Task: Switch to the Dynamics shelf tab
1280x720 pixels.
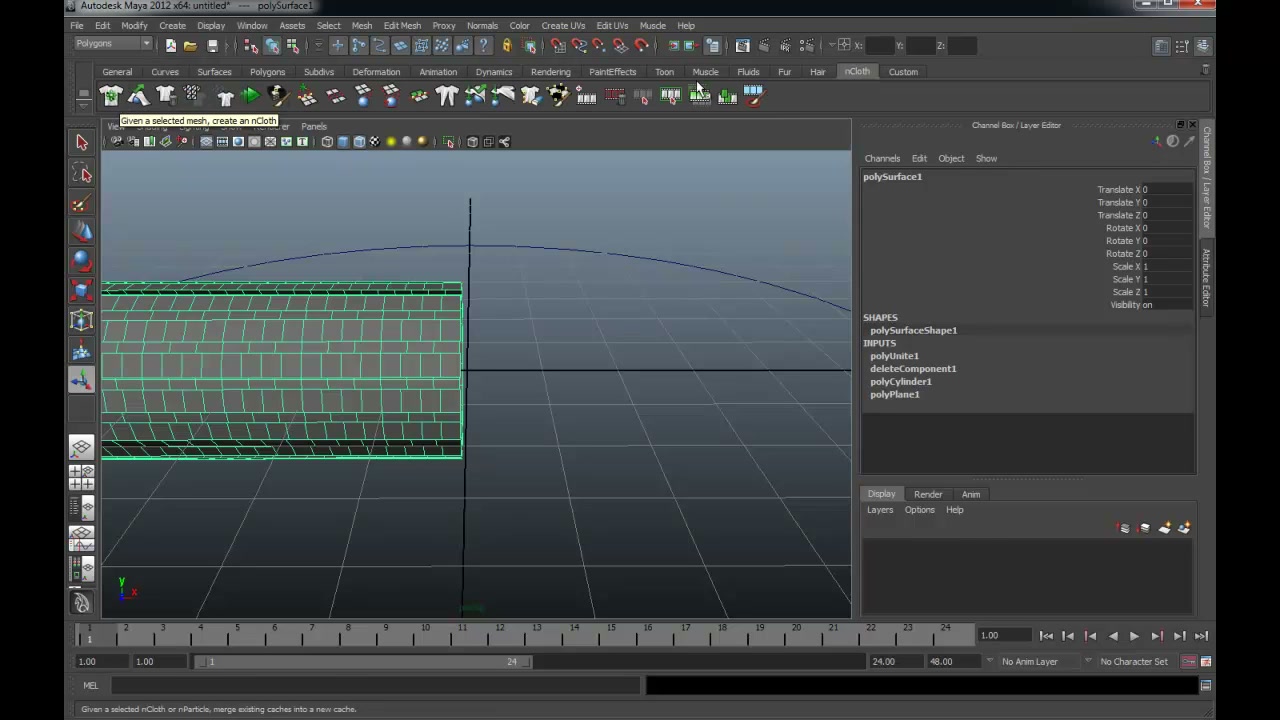Action: tap(494, 72)
